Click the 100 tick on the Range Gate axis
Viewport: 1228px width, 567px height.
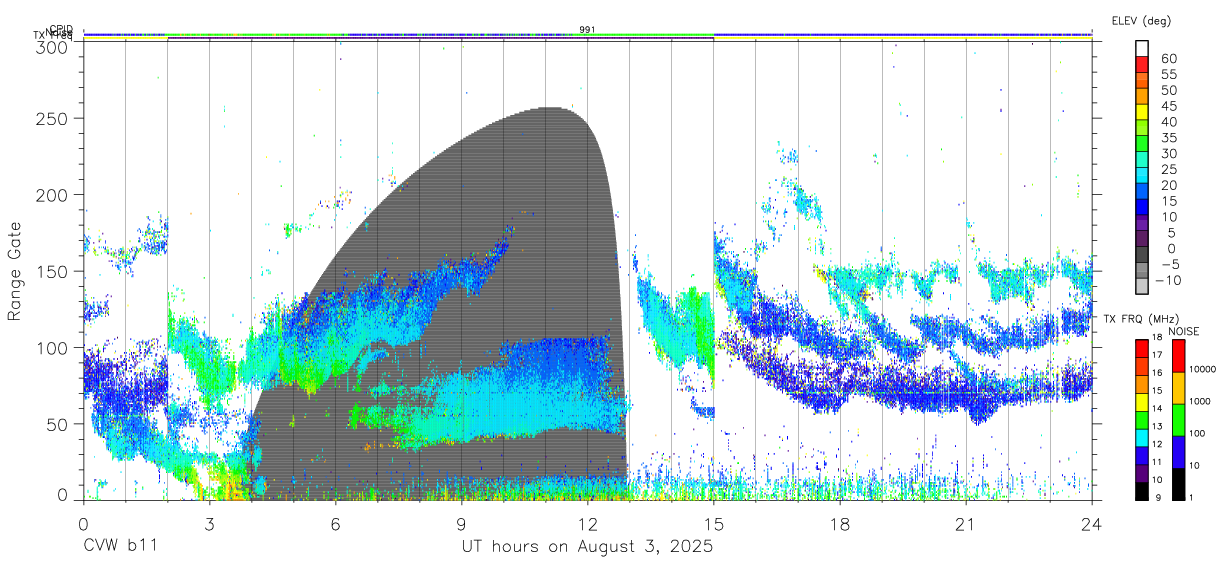tap(52, 347)
